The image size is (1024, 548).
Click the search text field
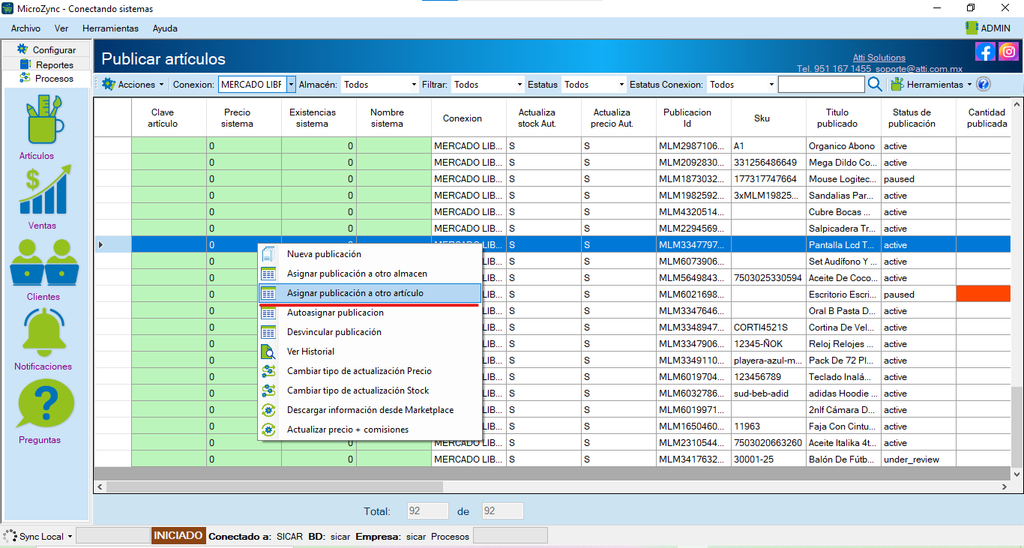tap(821, 84)
